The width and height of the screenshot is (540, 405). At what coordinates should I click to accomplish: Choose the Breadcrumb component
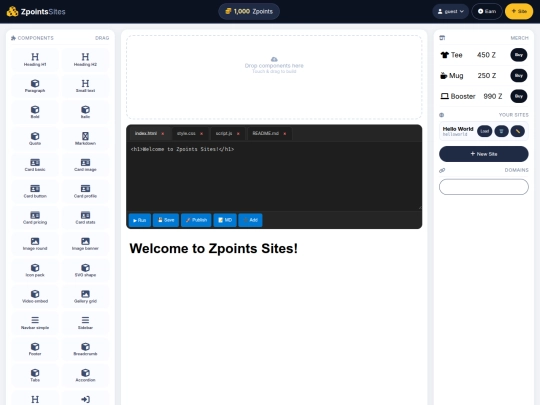(x=85, y=349)
